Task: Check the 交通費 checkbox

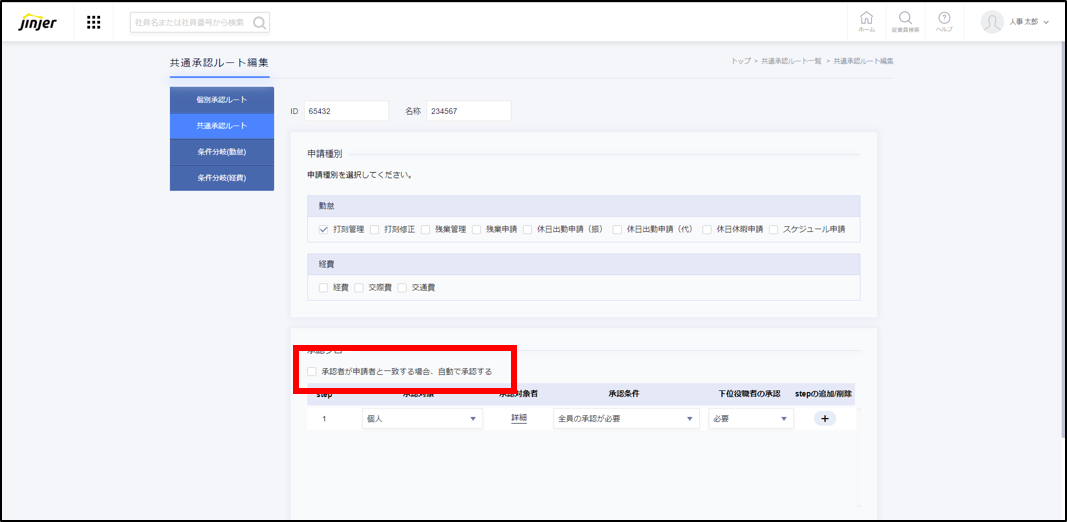Action: [402, 287]
